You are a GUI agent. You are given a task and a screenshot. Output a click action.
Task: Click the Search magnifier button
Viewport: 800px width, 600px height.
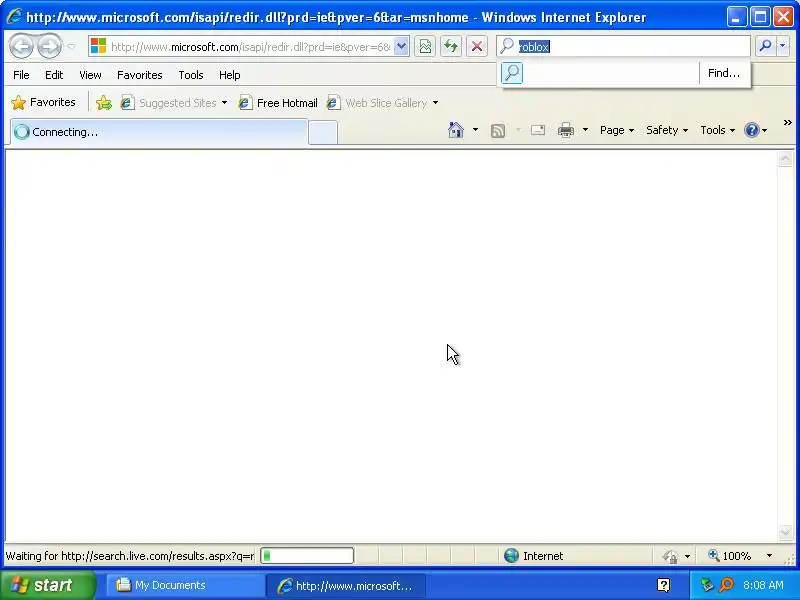[765, 46]
